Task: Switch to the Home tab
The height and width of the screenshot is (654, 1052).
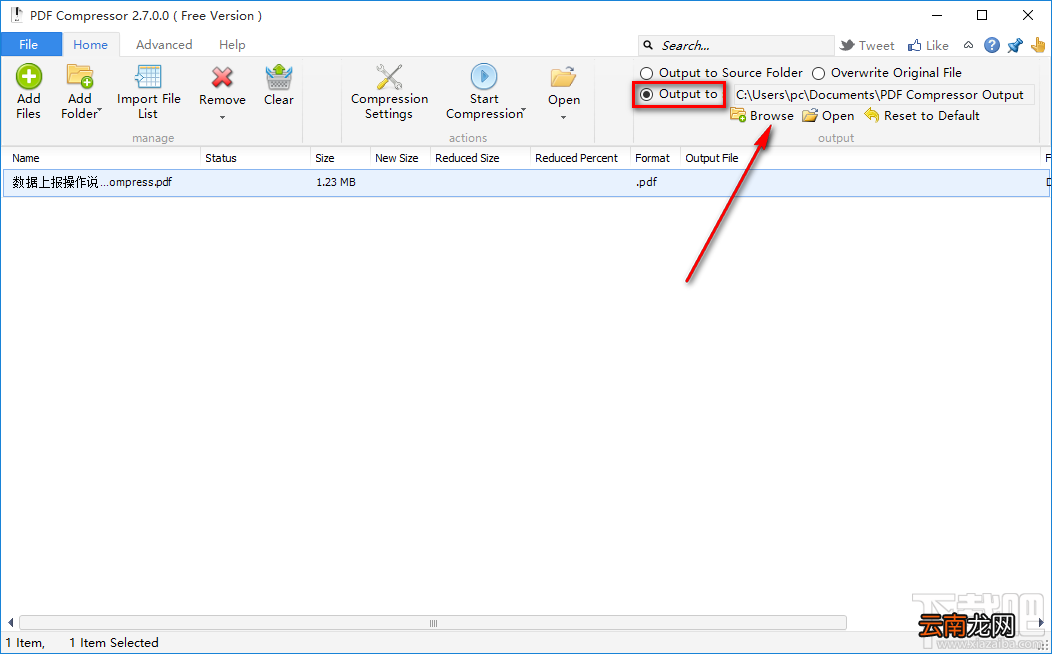Action: [x=91, y=44]
